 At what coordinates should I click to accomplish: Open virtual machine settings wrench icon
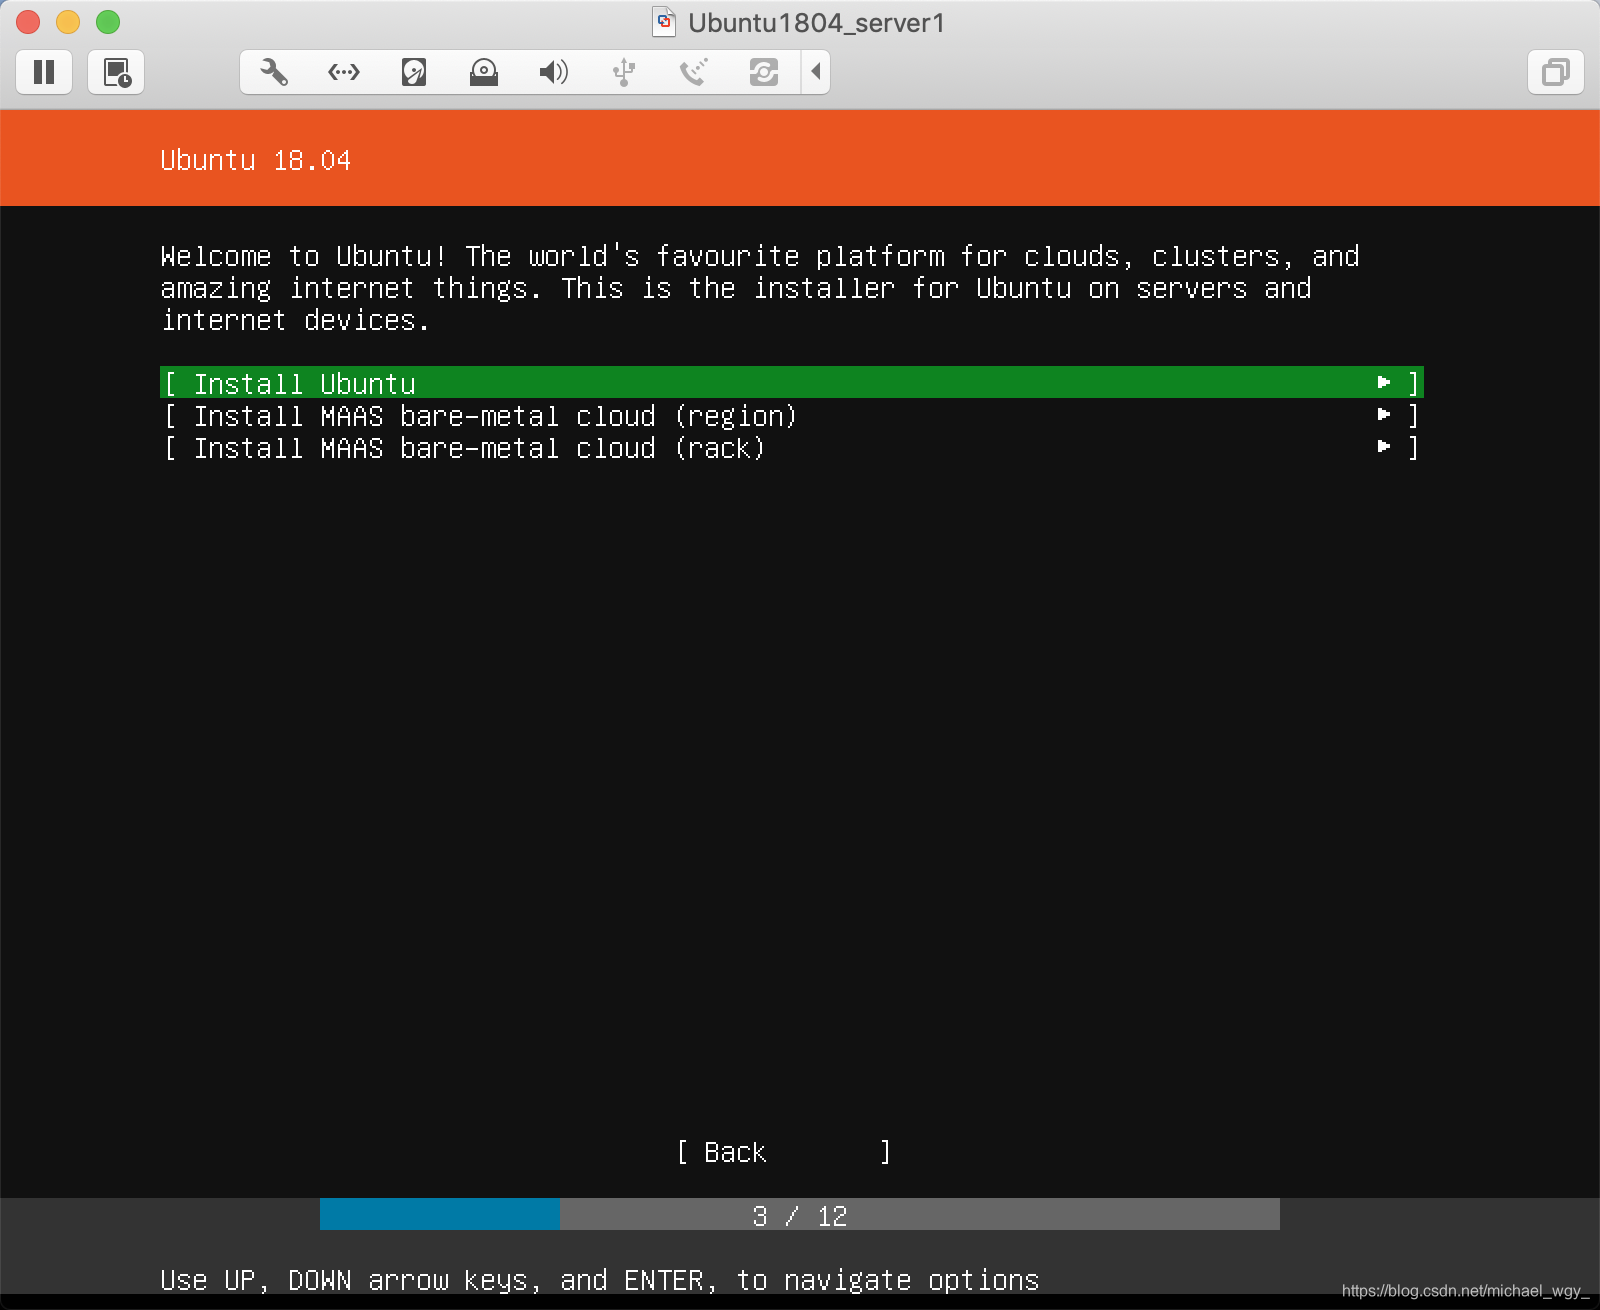pyautogui.click(x=273, y=72)
